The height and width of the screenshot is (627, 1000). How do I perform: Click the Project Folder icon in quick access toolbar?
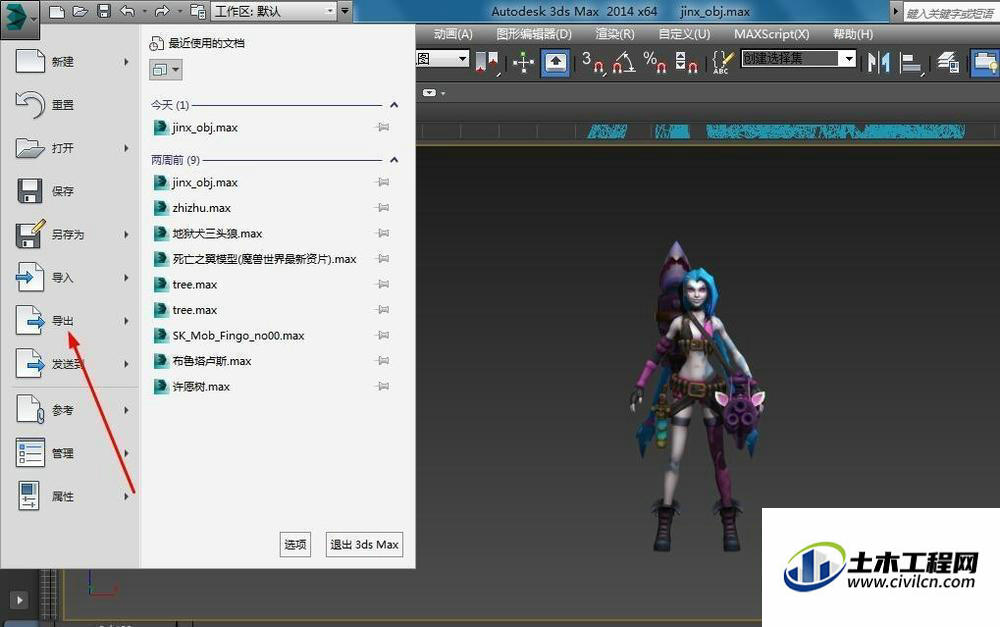coord(198,11)
